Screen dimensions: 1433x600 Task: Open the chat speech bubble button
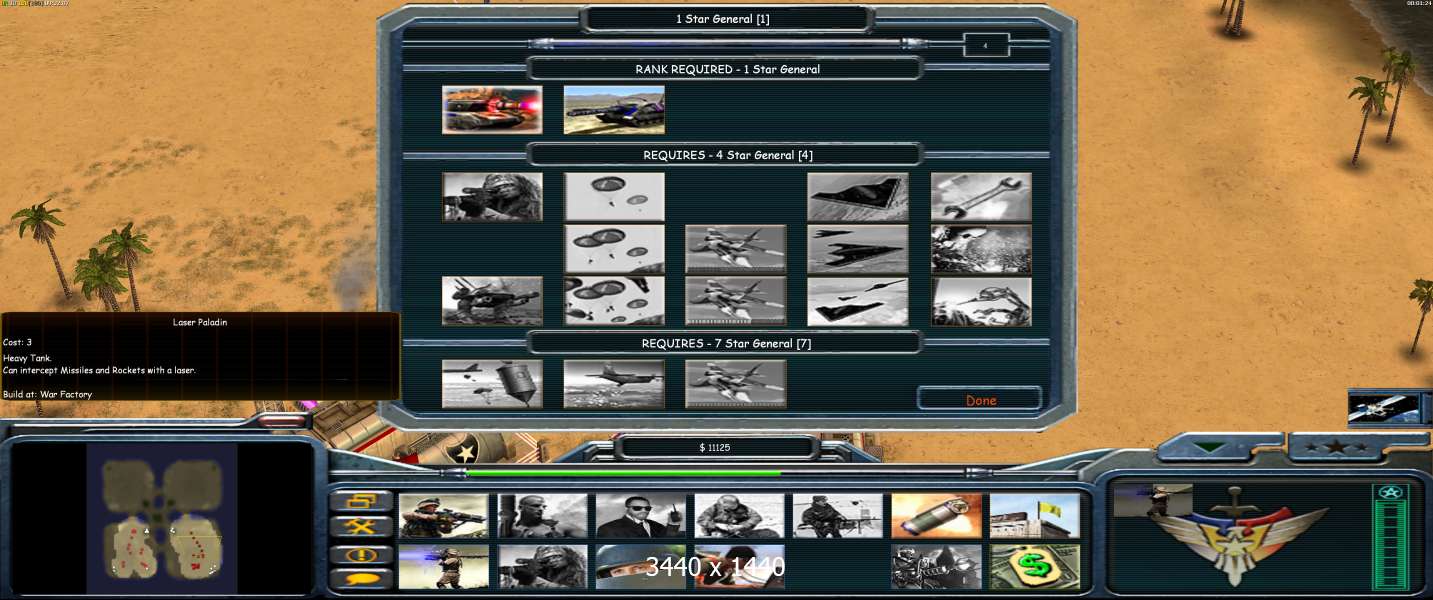point(360,578)
